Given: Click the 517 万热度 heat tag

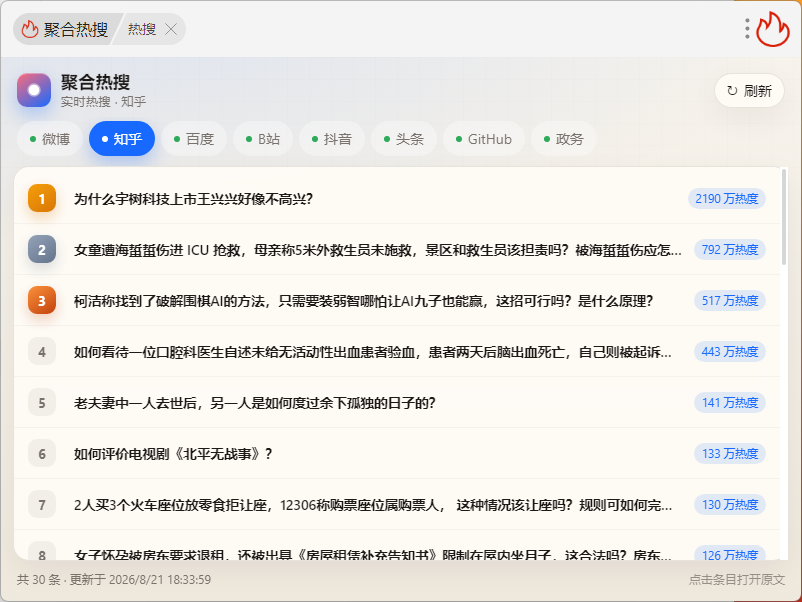Looking at the screenshot, I should pos(729,301).
